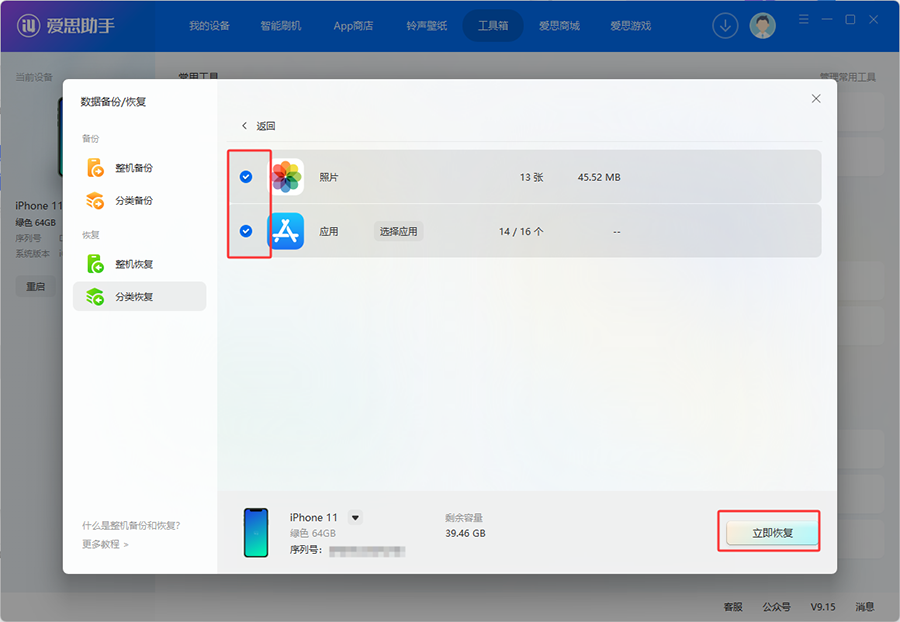Viewport: 900px width, 622px height.
Task: Select the 分类恢复 text label in sidebar
Action: pos(134,297)
